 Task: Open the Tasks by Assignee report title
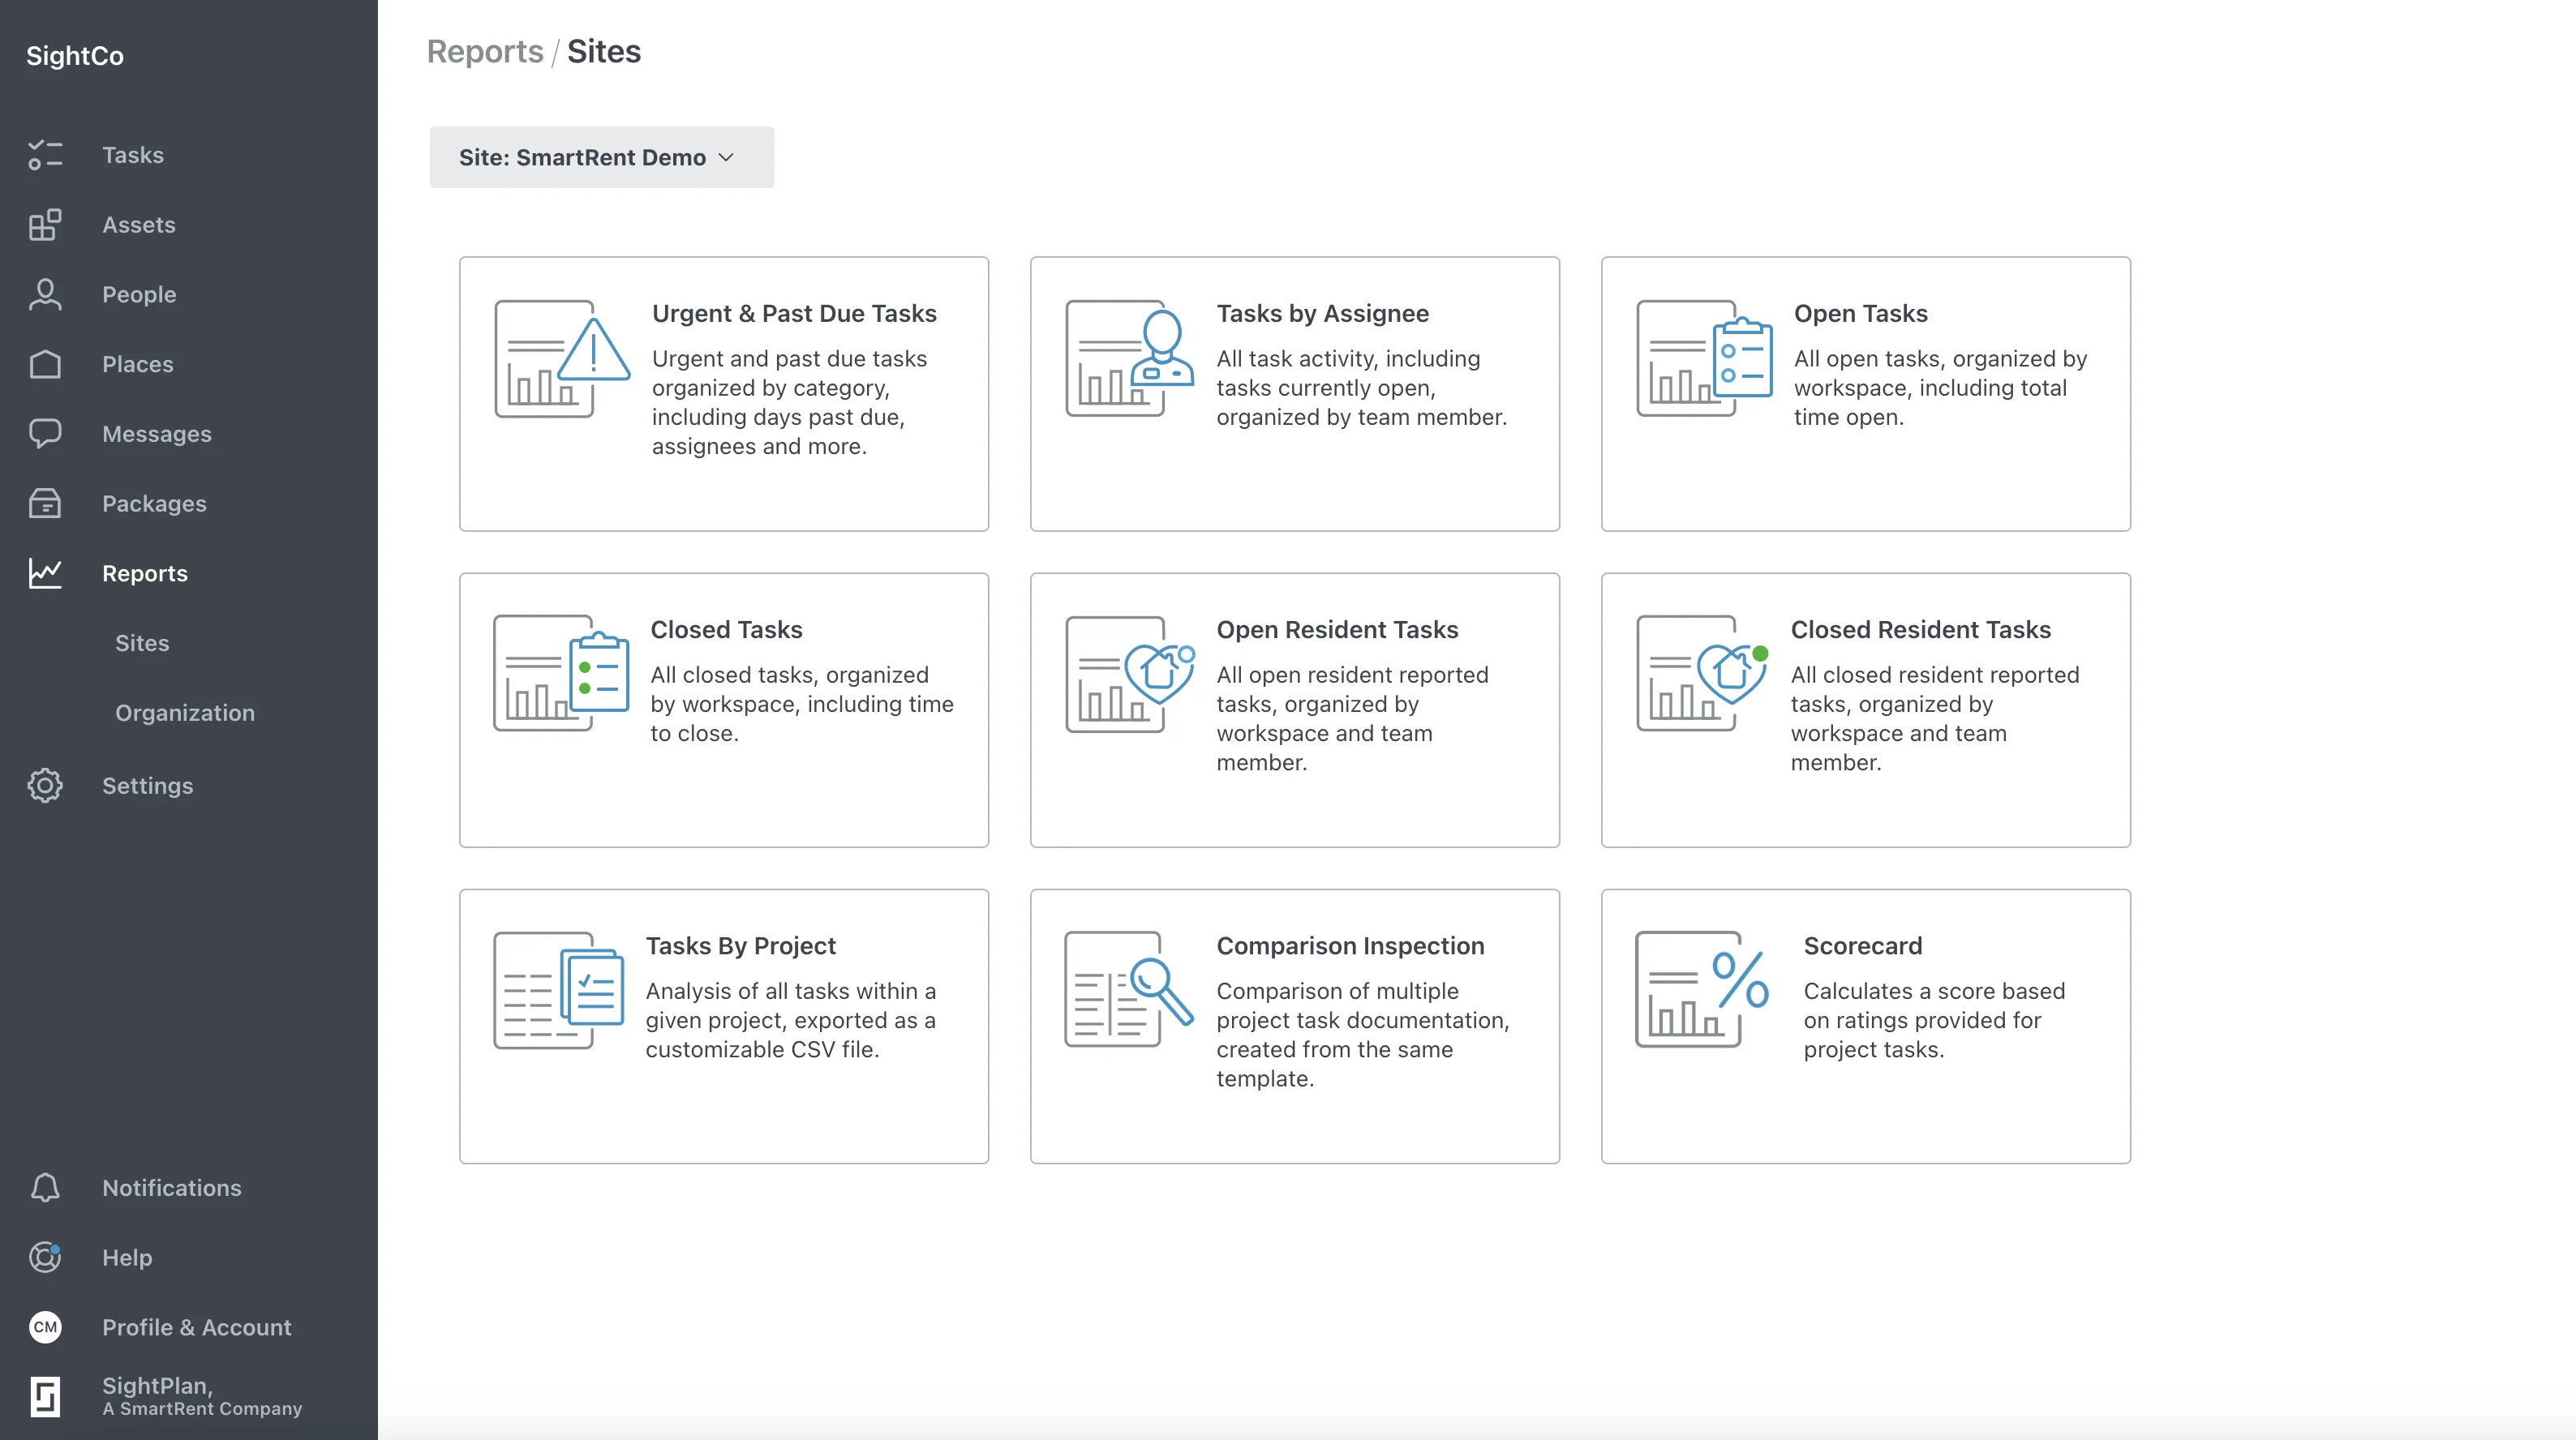pyautogui.click(x=1322, y=314)
